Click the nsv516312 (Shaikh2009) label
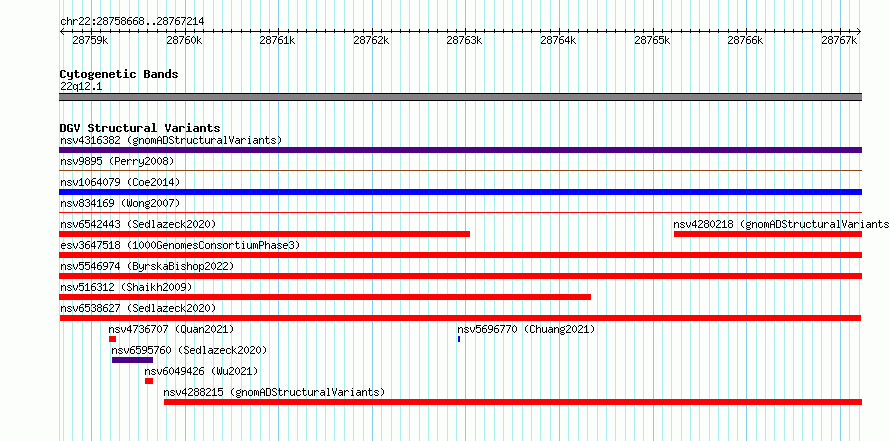Viewport: 890px width, 441px height. 126,287
